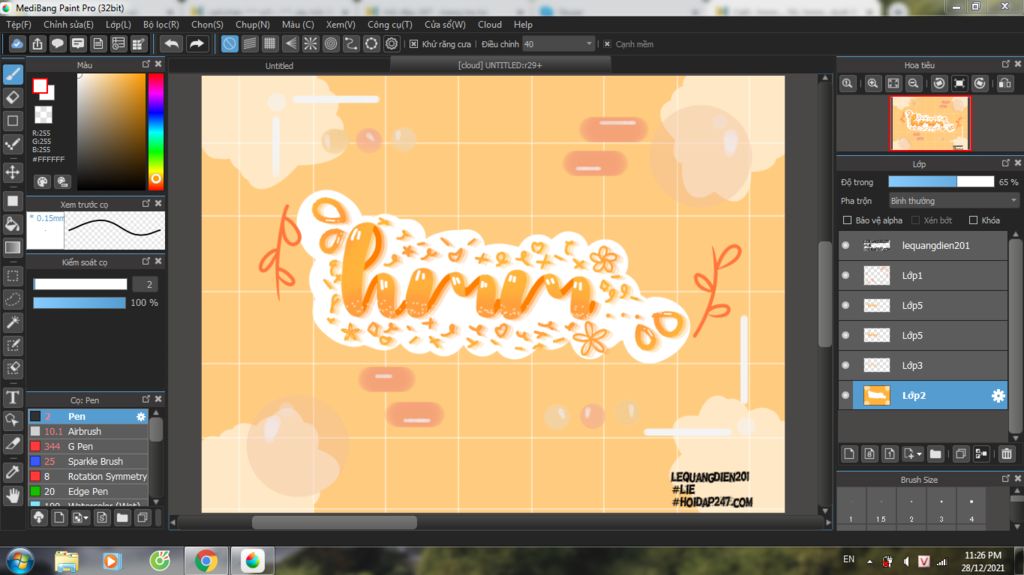1024x575 pixels.
Task: Pop out the Màu color panel
Action: (x=146, y=65)
